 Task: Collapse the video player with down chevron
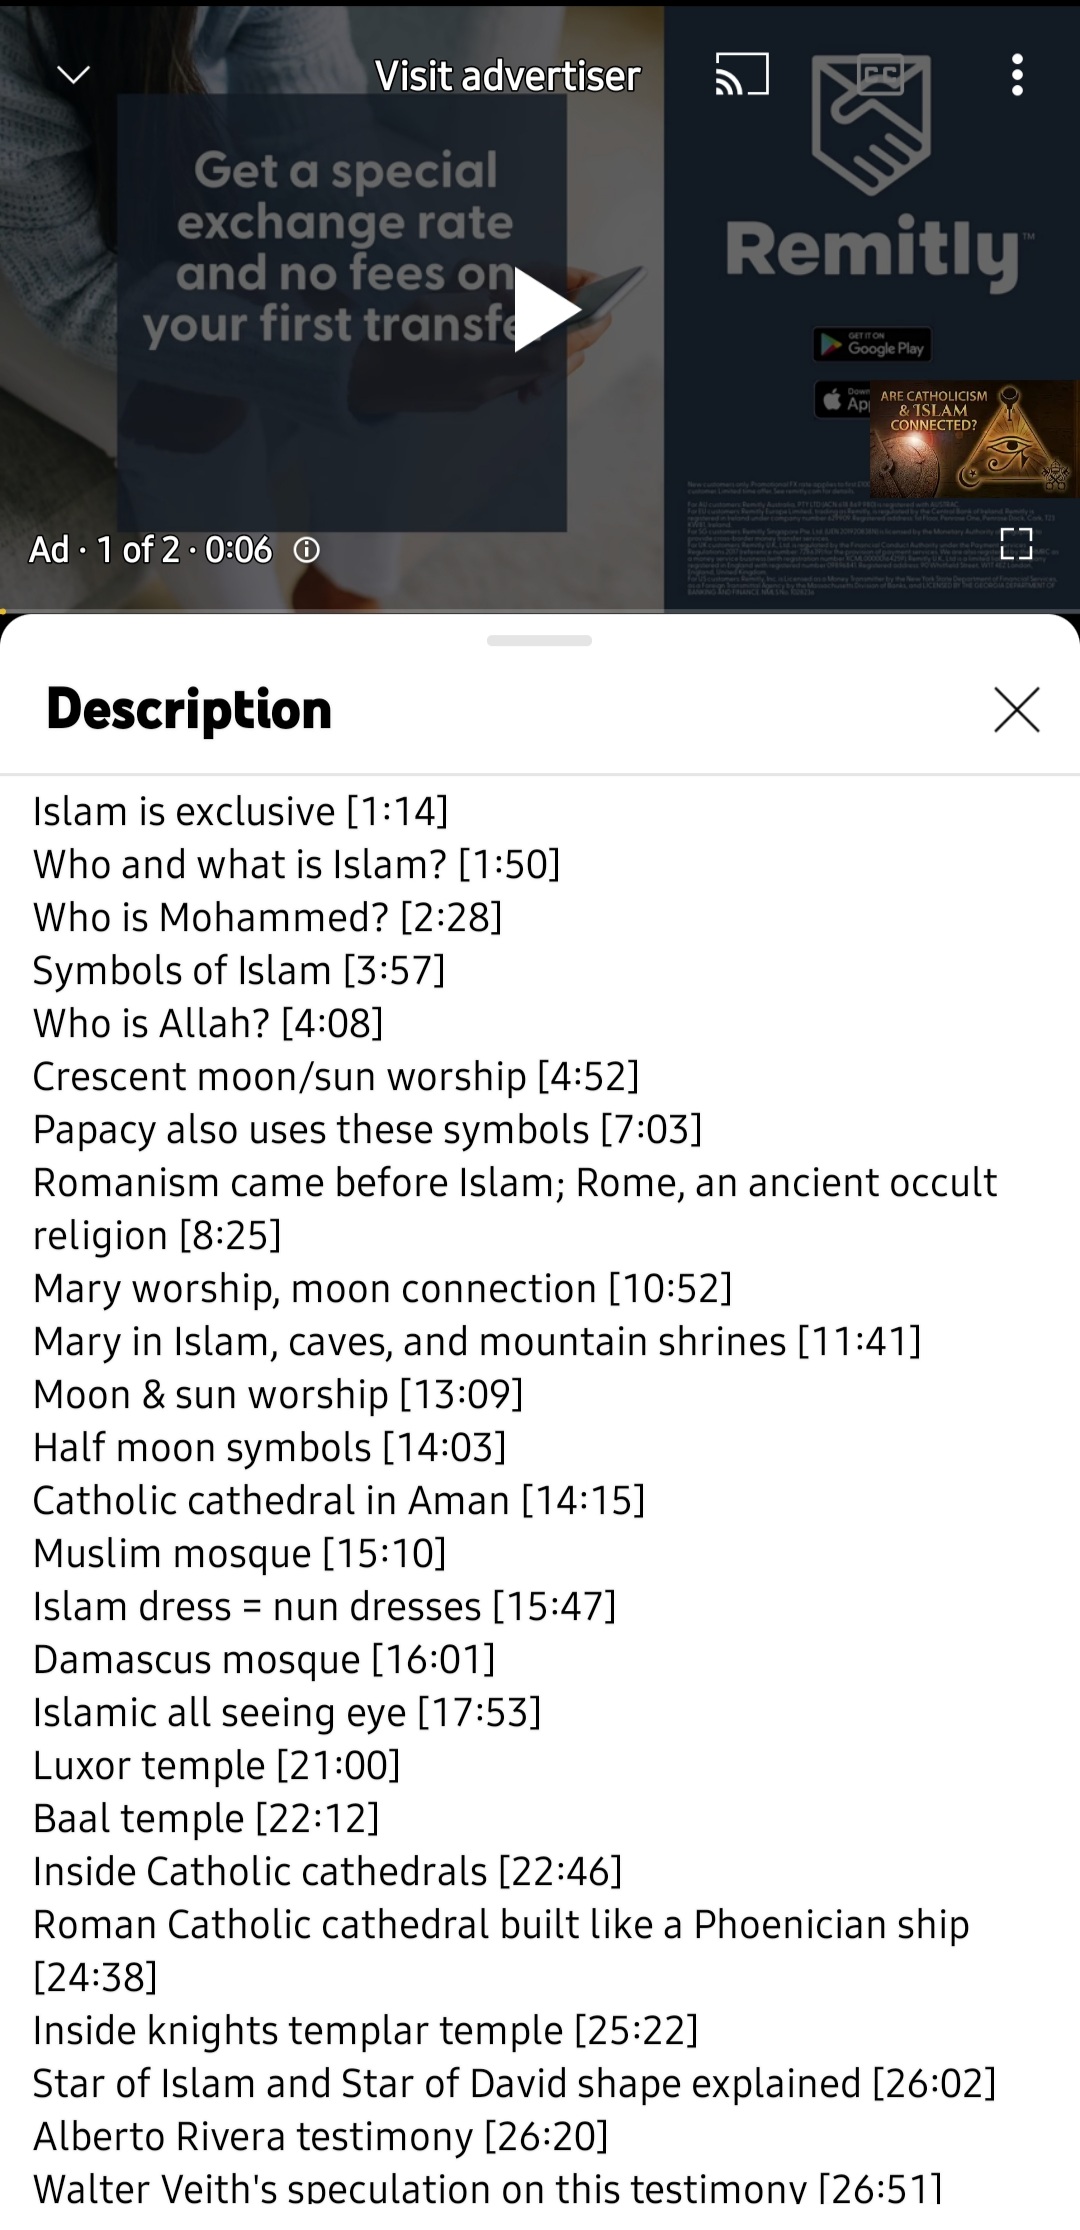[x=73, y=75]
